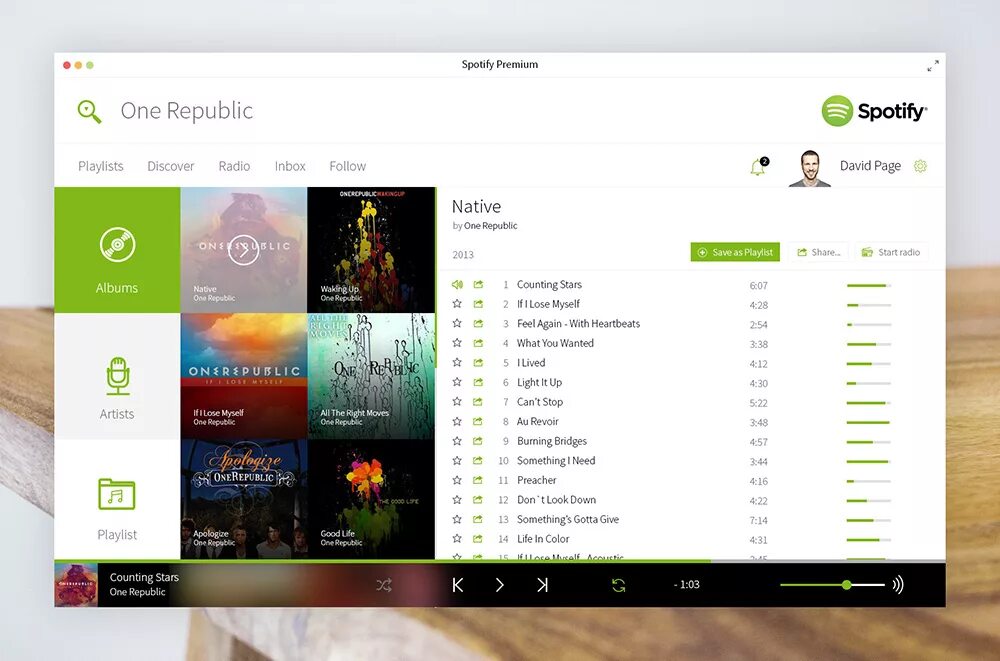Star the track Life In Color
This screenshot has height=661, width=1000.
(x=457, y=538)
